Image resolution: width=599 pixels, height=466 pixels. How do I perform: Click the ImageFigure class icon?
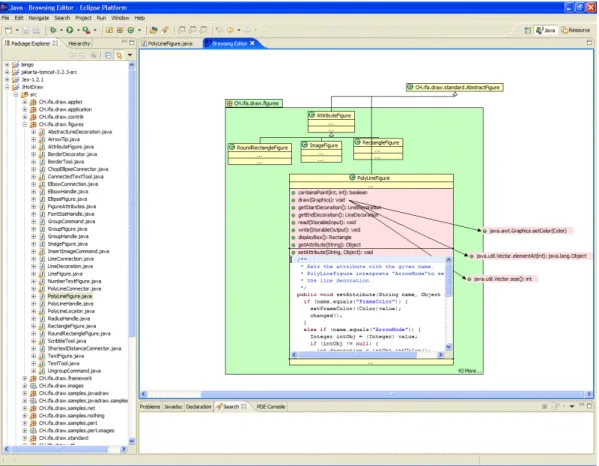pyautogui.click(x=304, y=145)
